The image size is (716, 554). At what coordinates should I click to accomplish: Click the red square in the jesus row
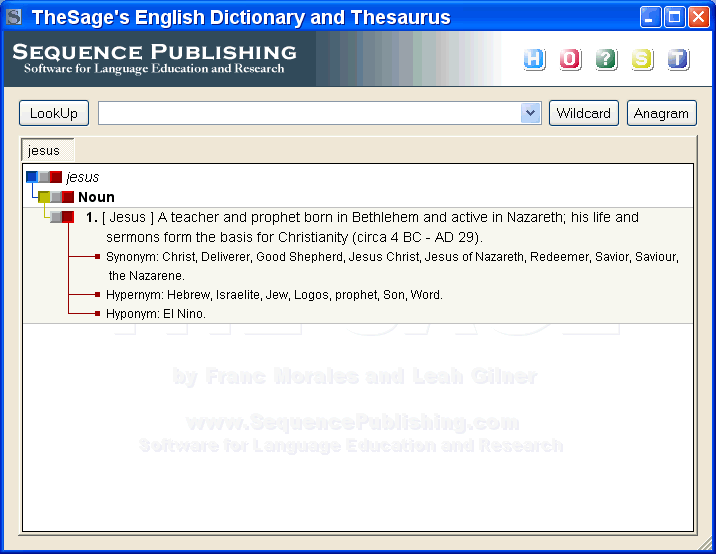[x=56, y=177]
